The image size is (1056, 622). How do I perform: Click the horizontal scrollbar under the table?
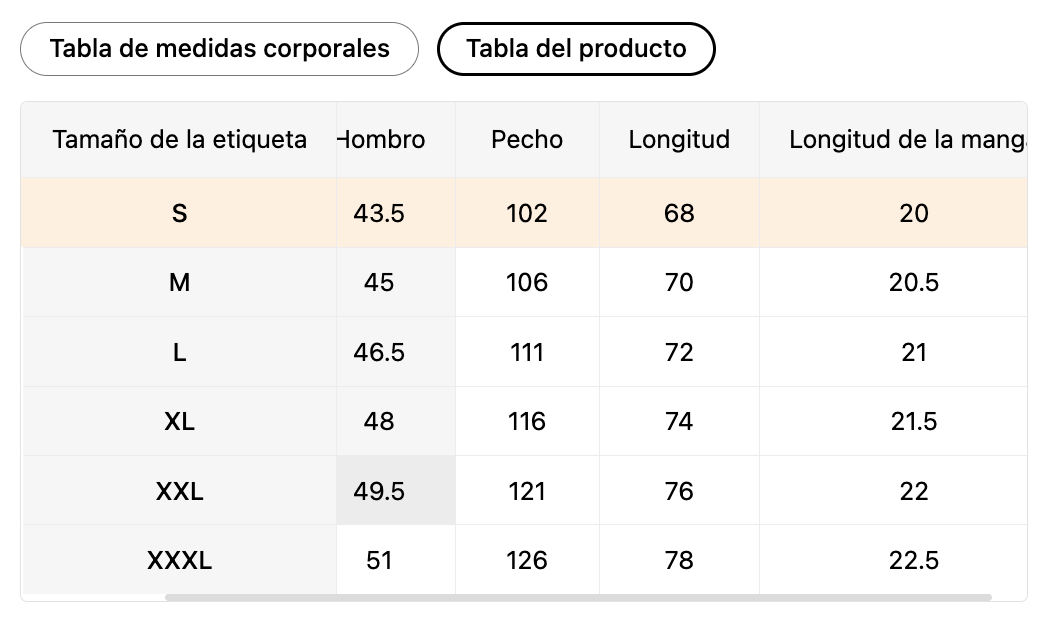pos(579,598)
